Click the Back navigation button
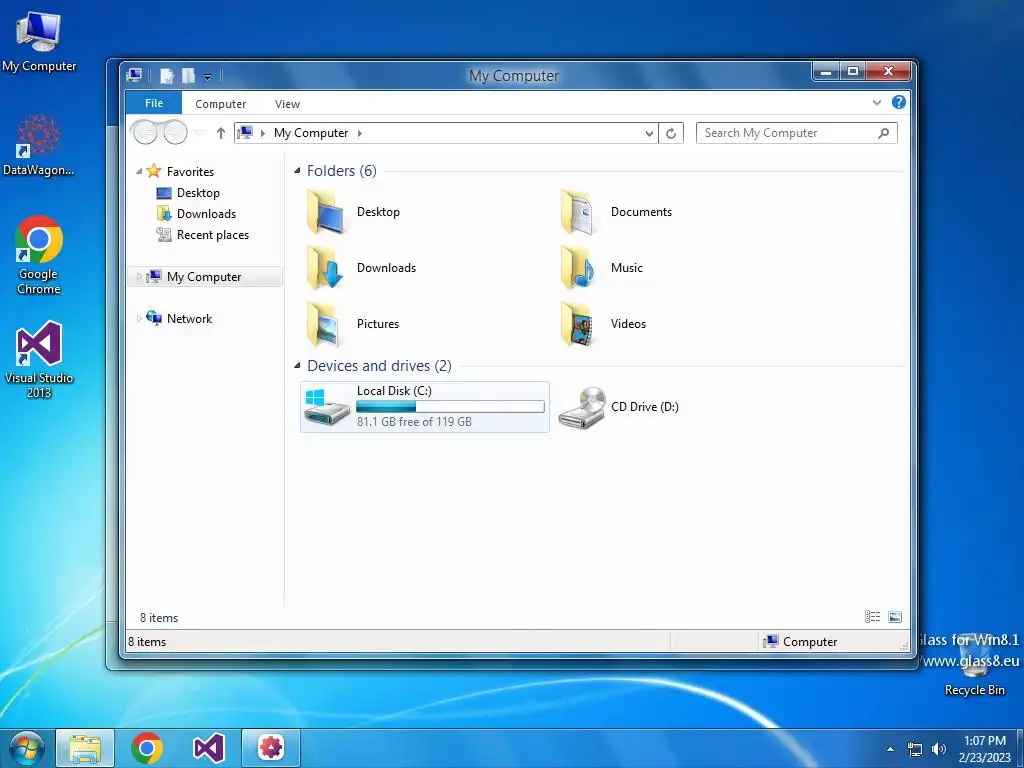Viewport: 1024px width, 768px height. [x=145, y=133]
